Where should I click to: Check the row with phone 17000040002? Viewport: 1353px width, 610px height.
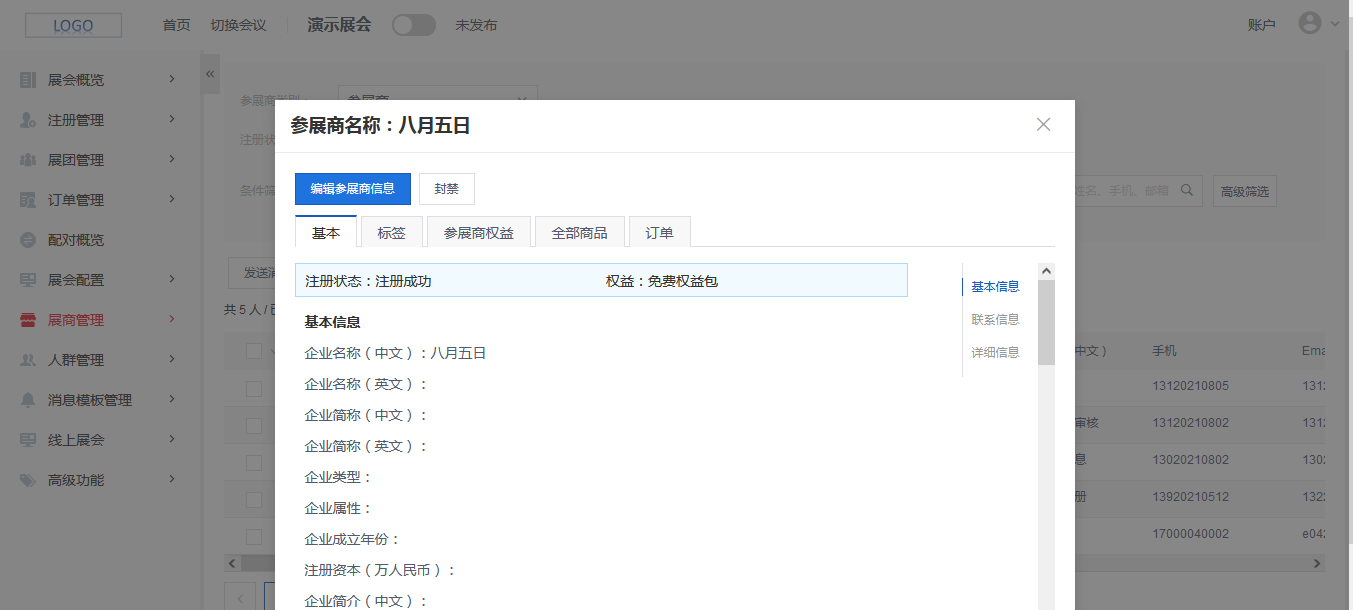254,536
